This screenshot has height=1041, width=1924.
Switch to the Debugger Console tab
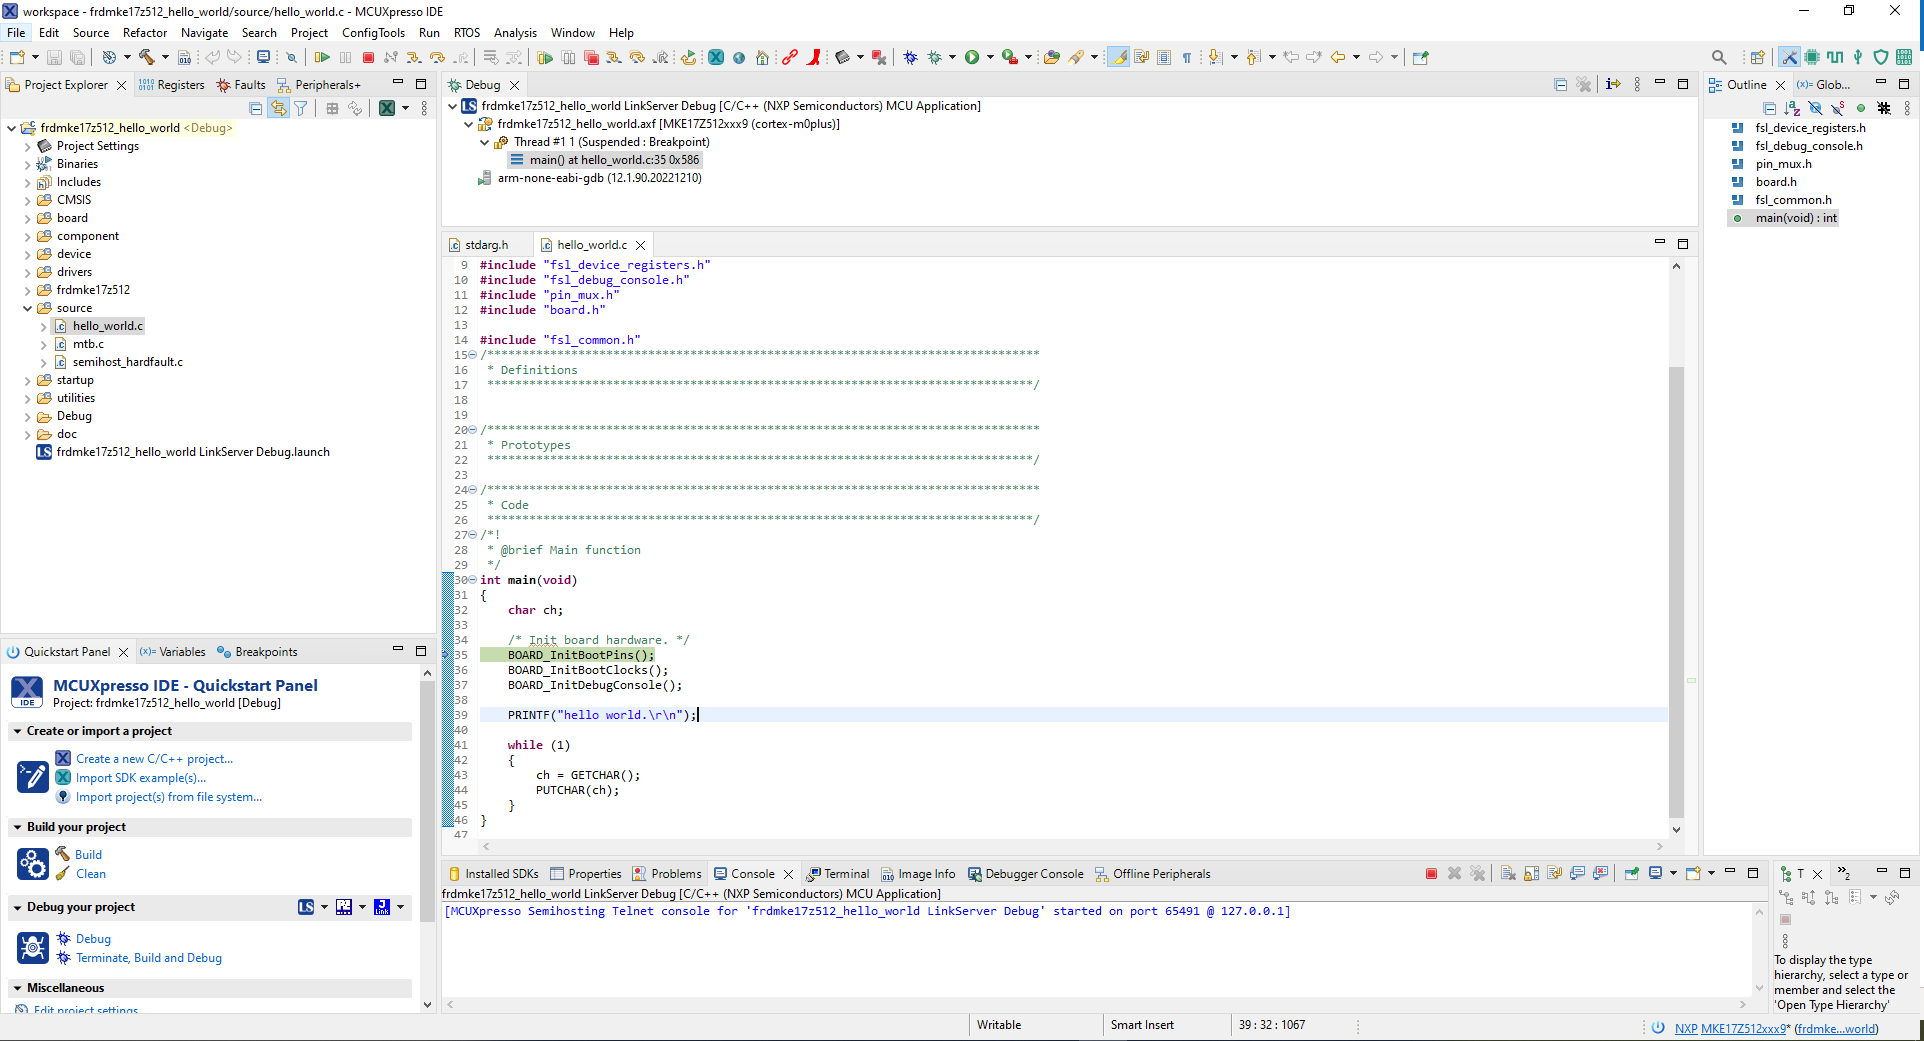[x=1033, y=874]
